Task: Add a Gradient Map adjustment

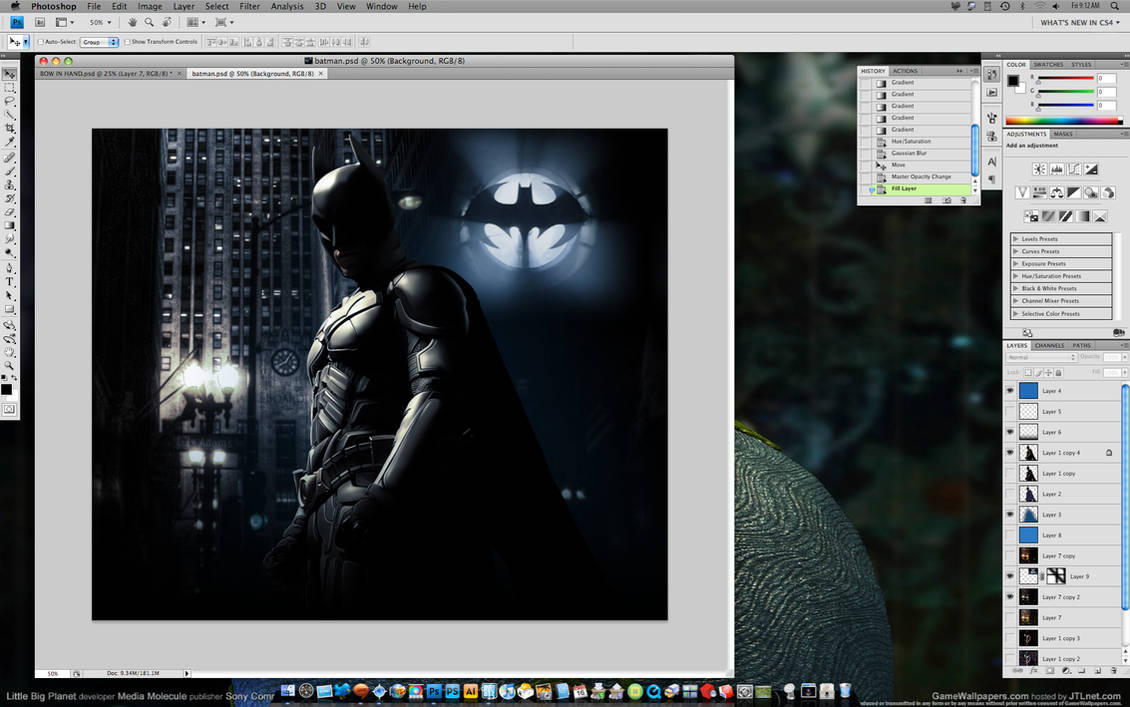Action: click(x=1083, y=216)
